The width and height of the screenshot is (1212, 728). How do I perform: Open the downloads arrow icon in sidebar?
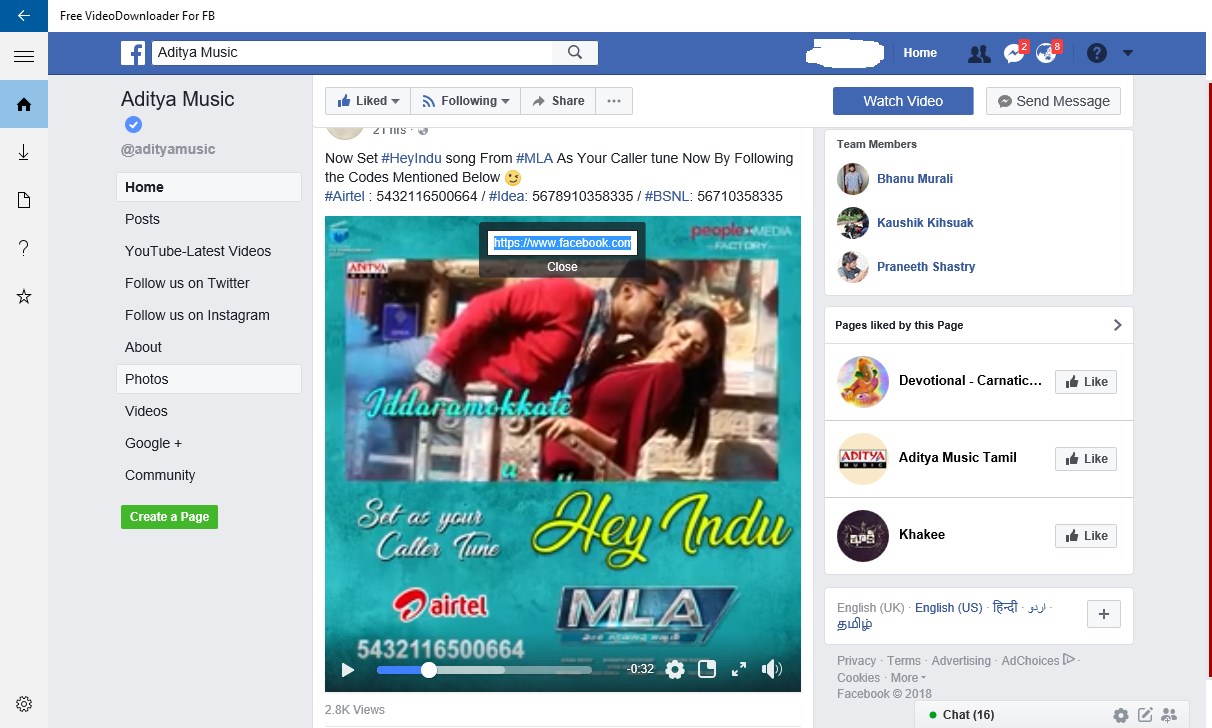click(x=24, y=152)
